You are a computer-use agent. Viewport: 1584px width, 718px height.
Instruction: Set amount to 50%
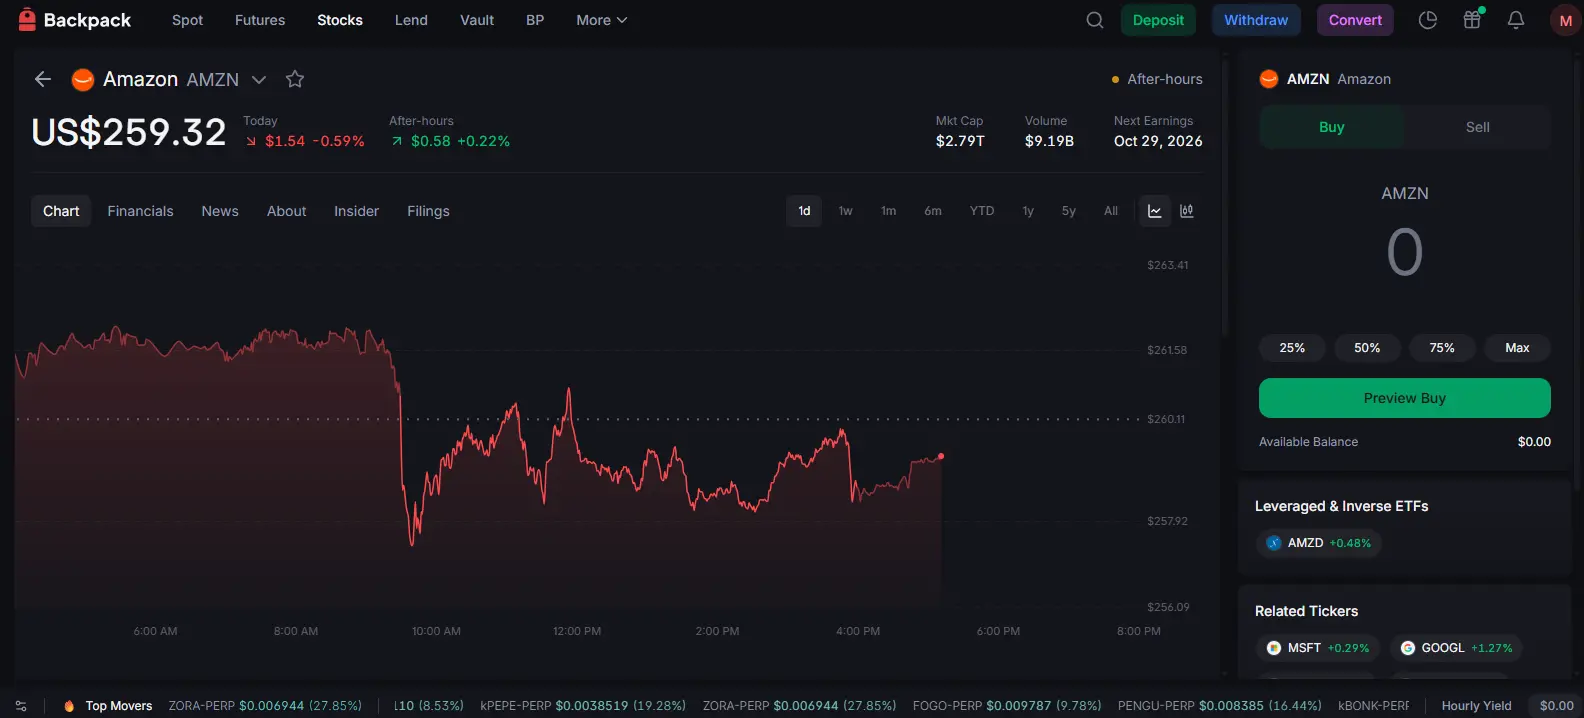point(1367,348)
